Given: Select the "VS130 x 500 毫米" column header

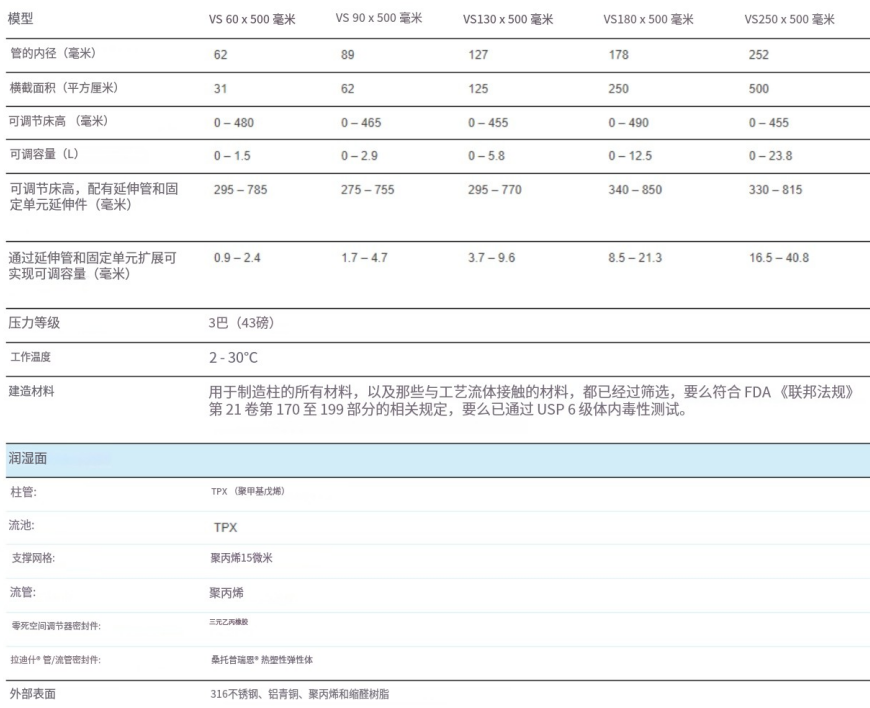Looking at the screenshot, I should 508,20.
